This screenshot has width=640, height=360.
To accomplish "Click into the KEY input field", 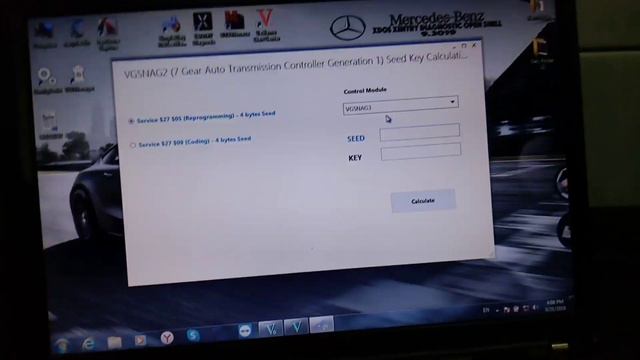I will point(421,152).
